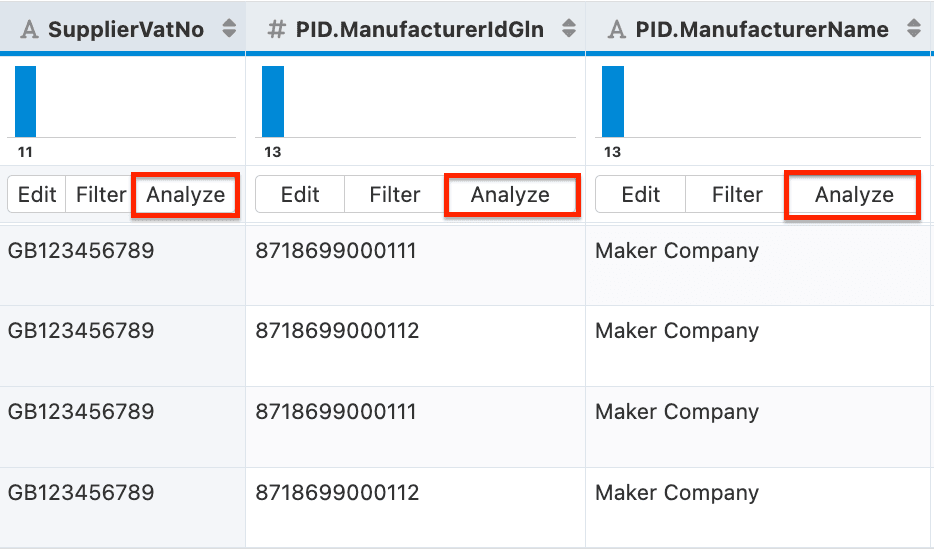The image size is (934, 552).
Task: Run Analyze on the PID.ManufacturerName column
Action: pos(853,195)
